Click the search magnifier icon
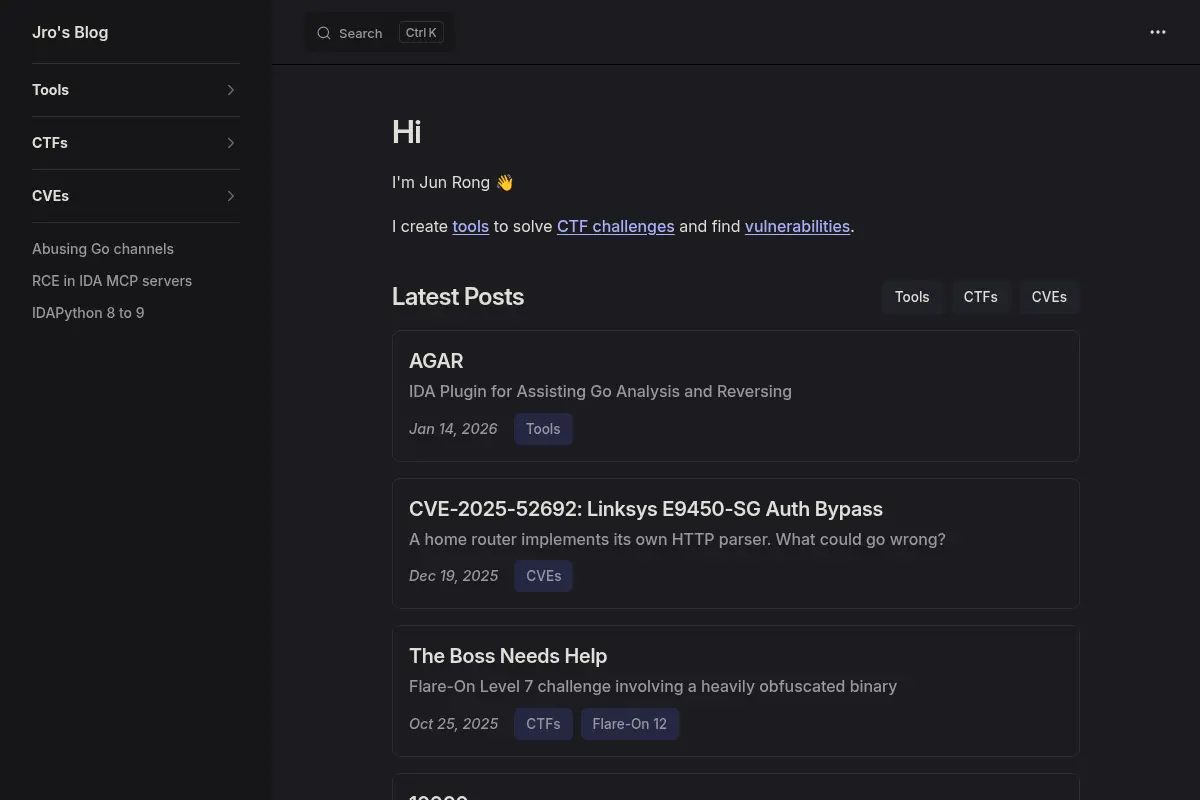This screenshot has height=800, width=1200. coord(324,33)
